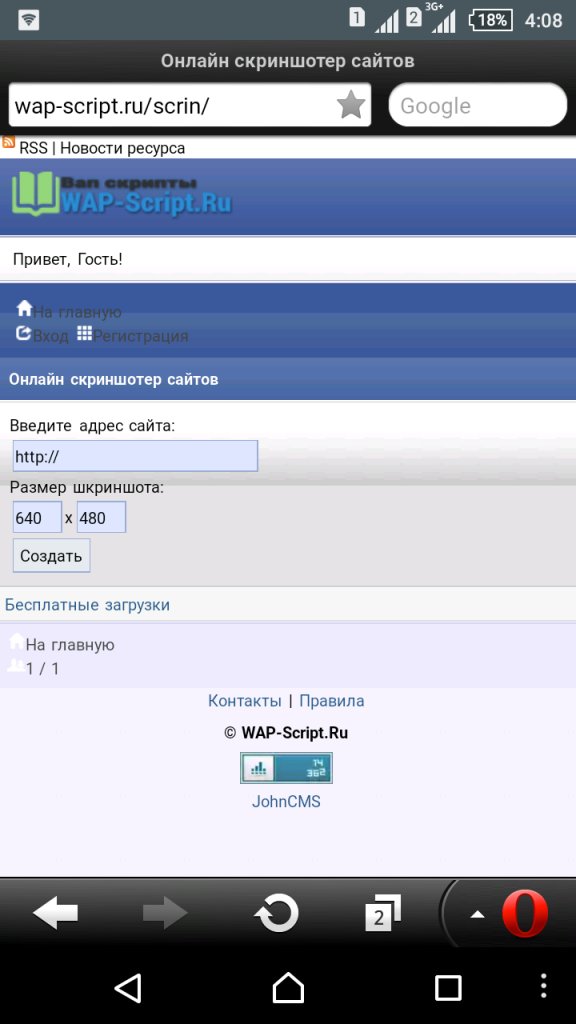
Task: Expand the Opera menu arrow
Action: point(477,914)
